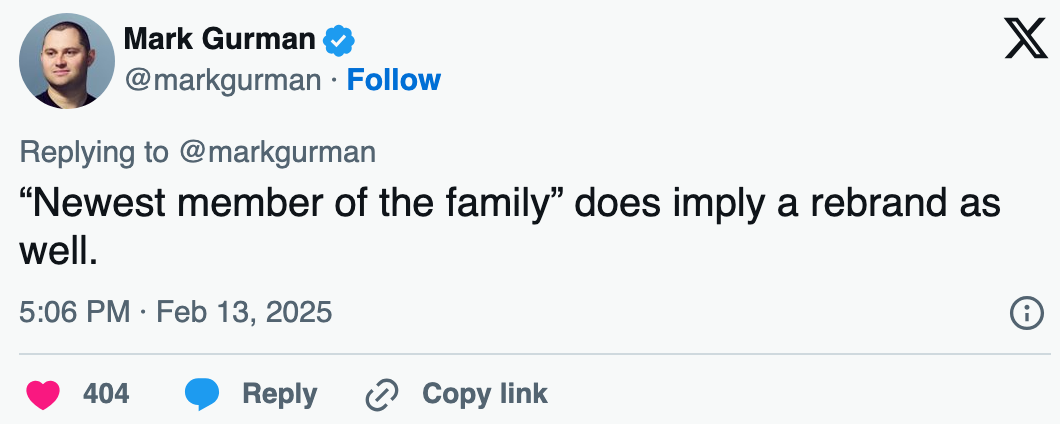The image size is (1060, 424).
Task: Click the chain link icon
Action: [382, 394]
